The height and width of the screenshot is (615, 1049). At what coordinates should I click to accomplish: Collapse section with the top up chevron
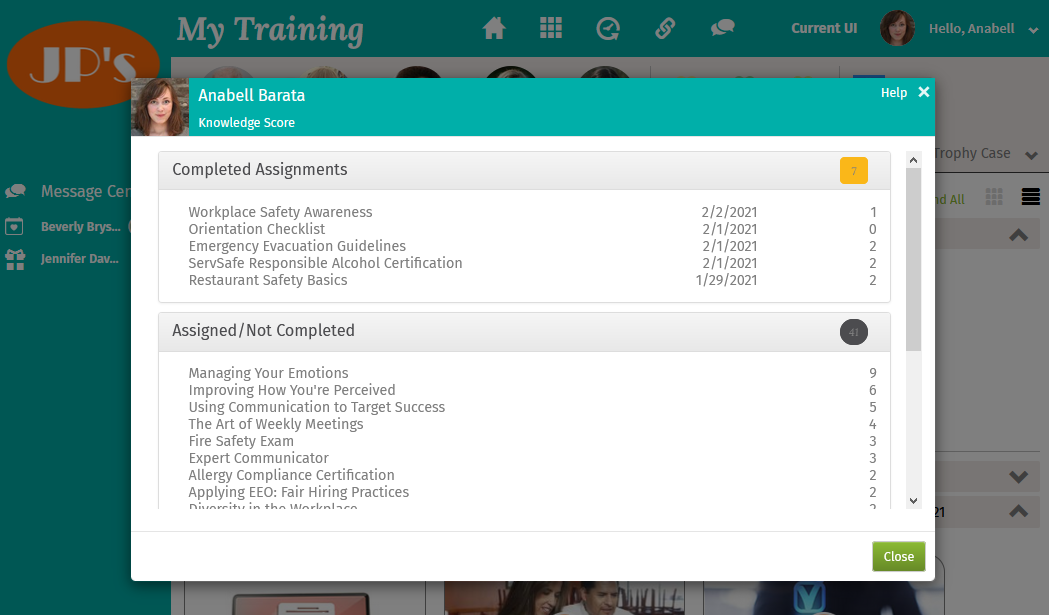(x=1018, y=235)
